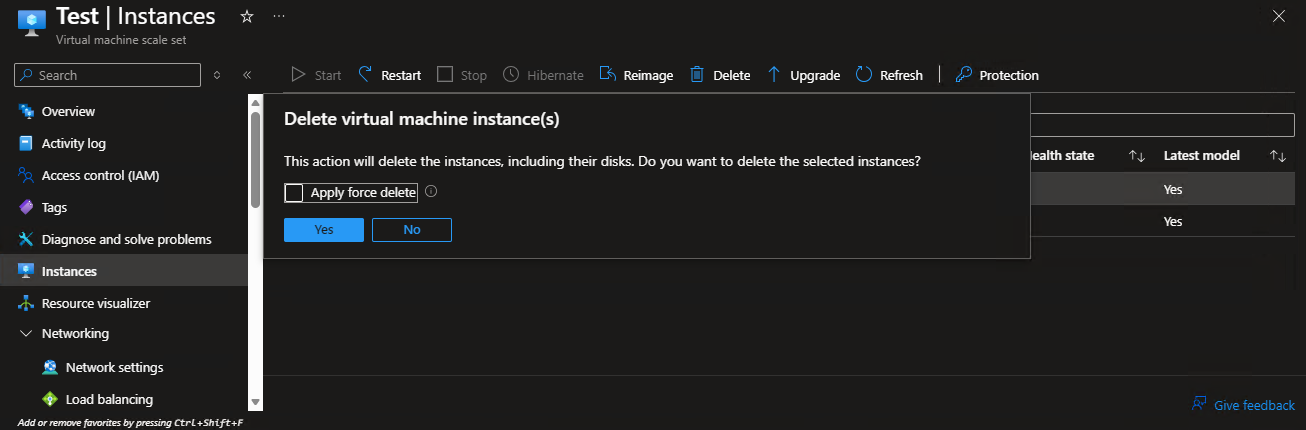Image resolution: width=1306 pixels, height=430 pixels.
Task: Click the Latest model column header
Action: 1202,155
